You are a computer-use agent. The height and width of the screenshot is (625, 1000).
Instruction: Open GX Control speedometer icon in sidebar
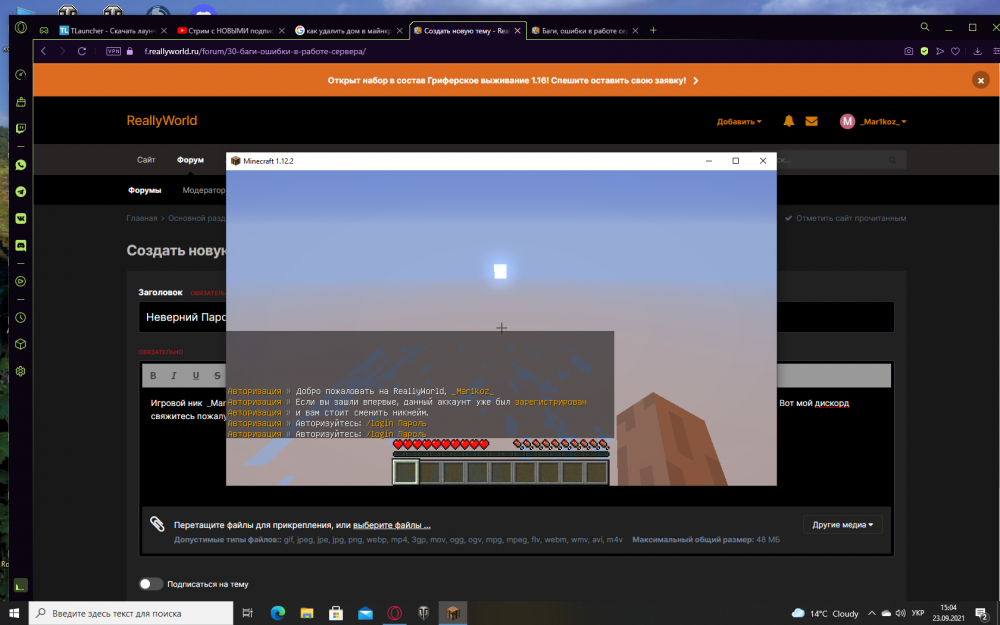(x=20, y=75)
